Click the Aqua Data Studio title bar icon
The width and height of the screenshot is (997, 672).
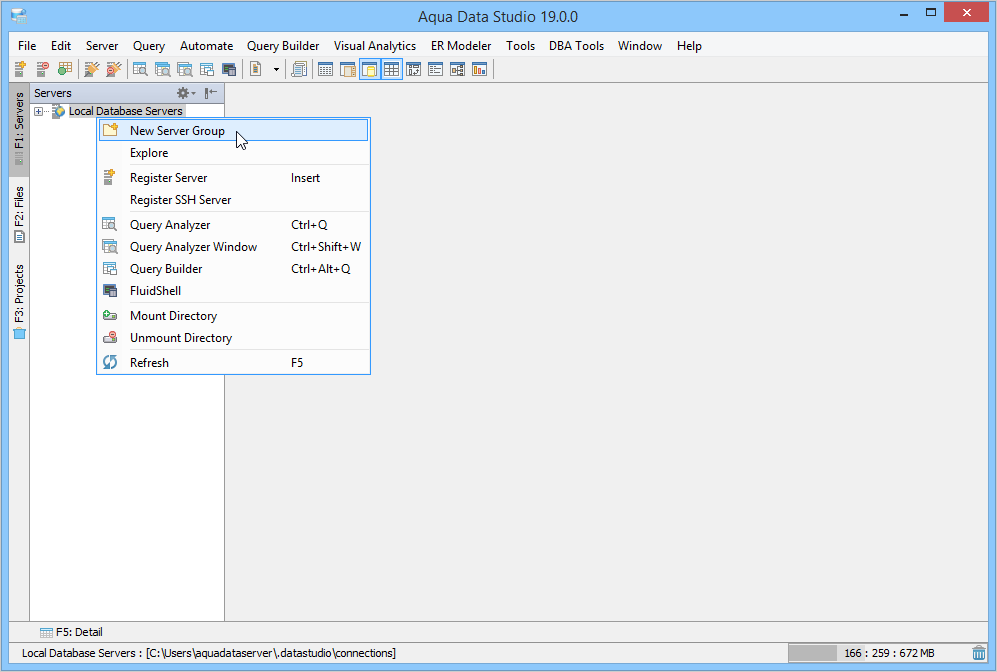[18, 15]
